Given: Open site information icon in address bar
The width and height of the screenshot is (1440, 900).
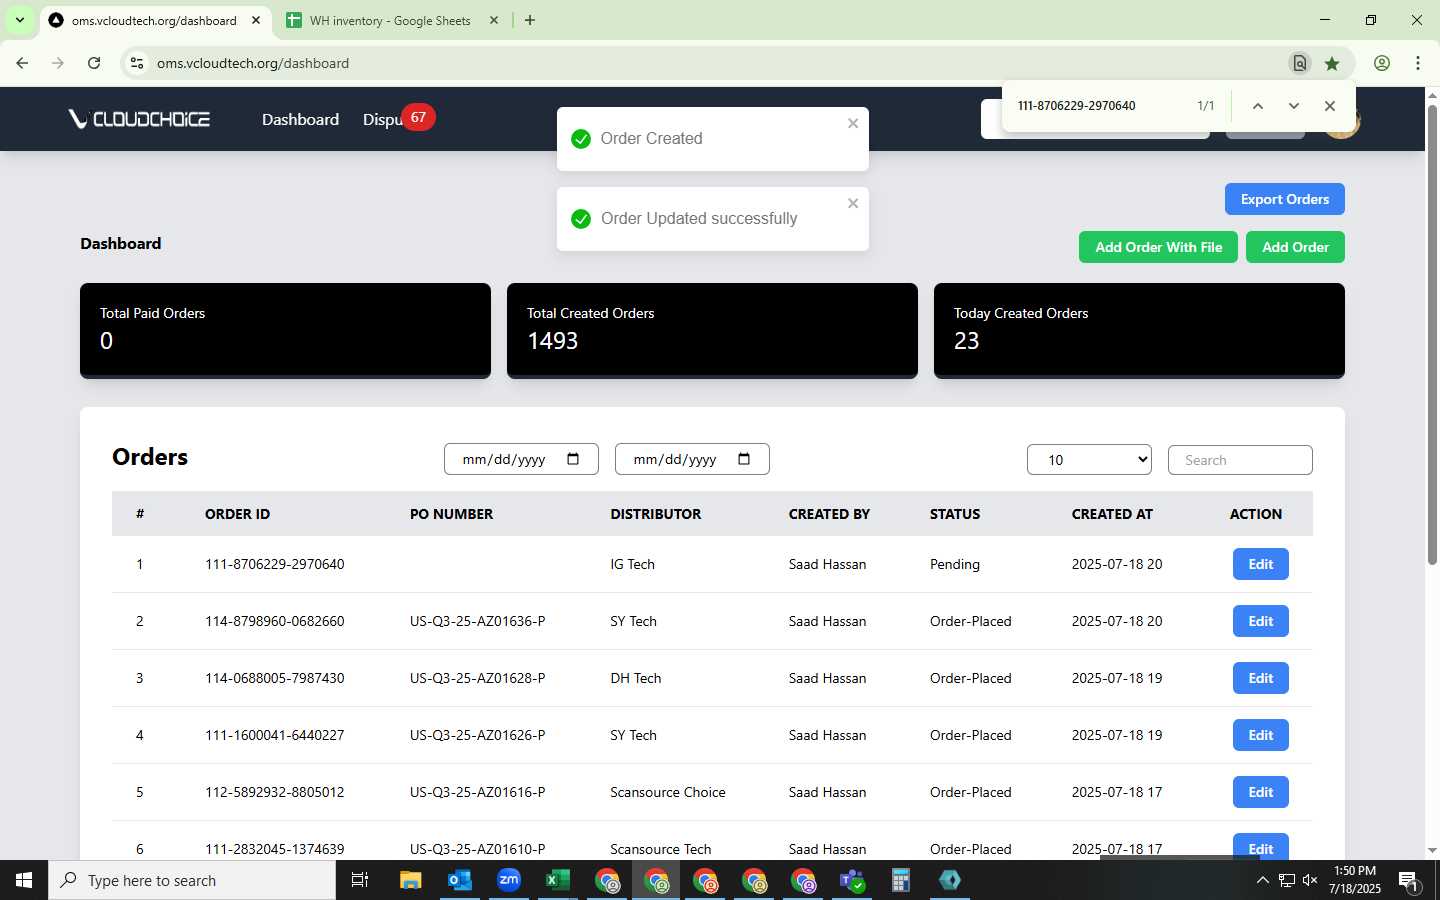Looking at the screenshot, I should point(137,63).
